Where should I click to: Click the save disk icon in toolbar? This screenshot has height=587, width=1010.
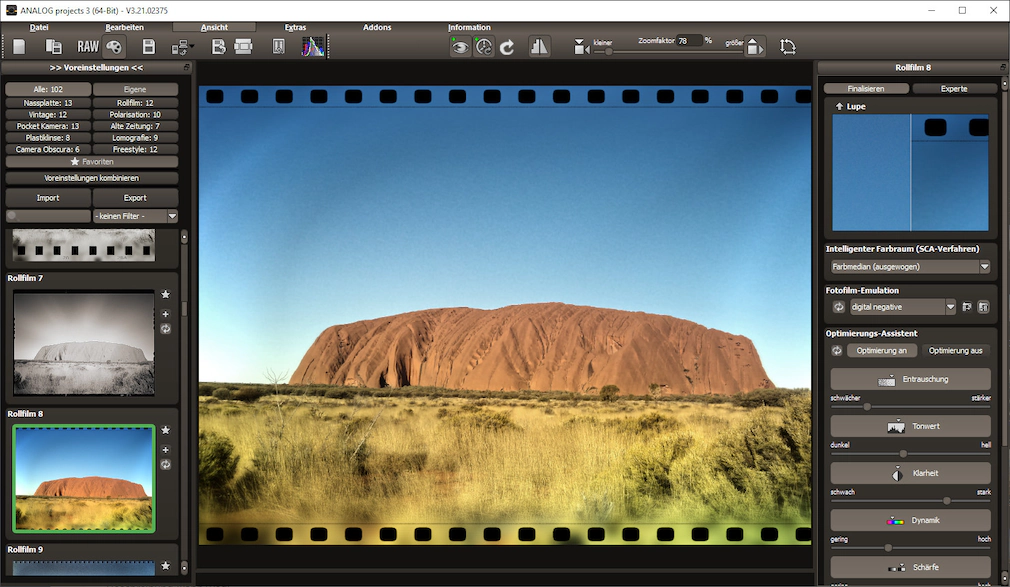coord(148,47)
